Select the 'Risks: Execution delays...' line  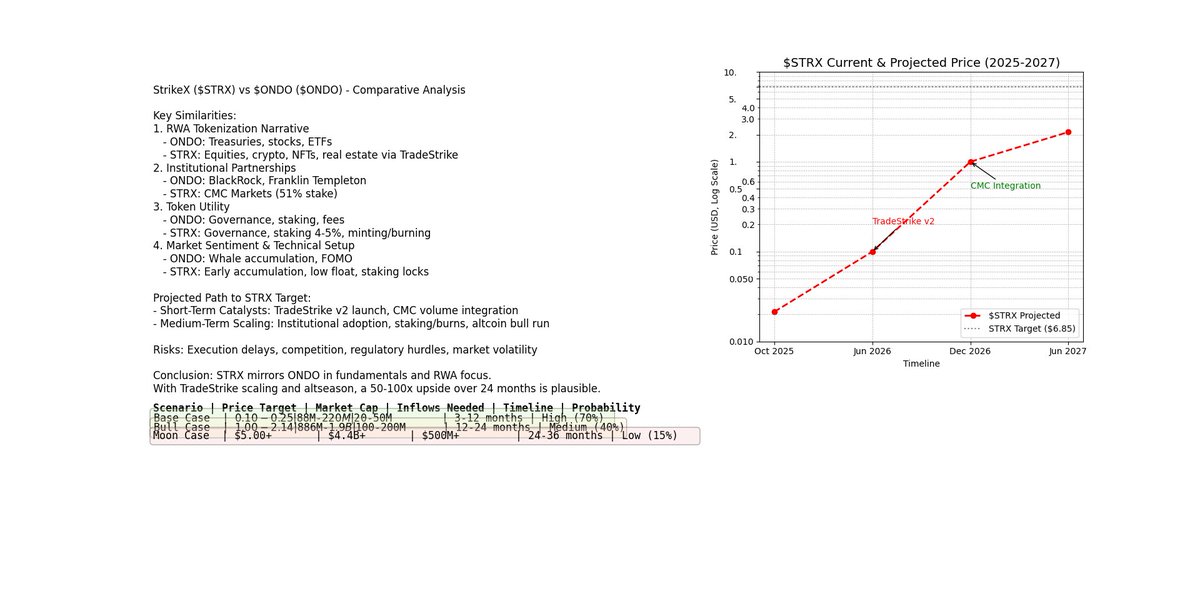345,350
